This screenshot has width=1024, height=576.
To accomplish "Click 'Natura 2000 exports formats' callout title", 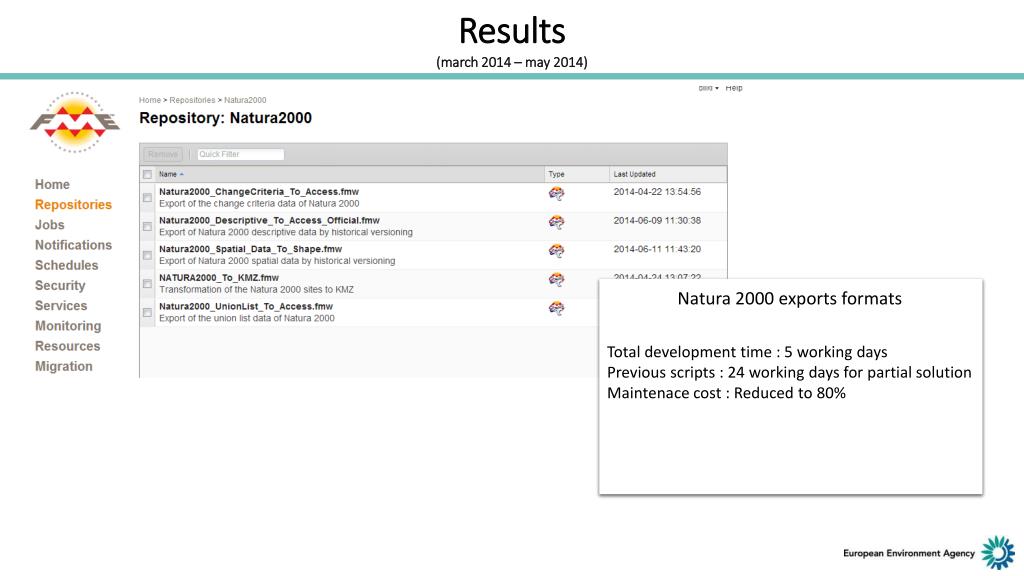I will click(x=789, y=298).
